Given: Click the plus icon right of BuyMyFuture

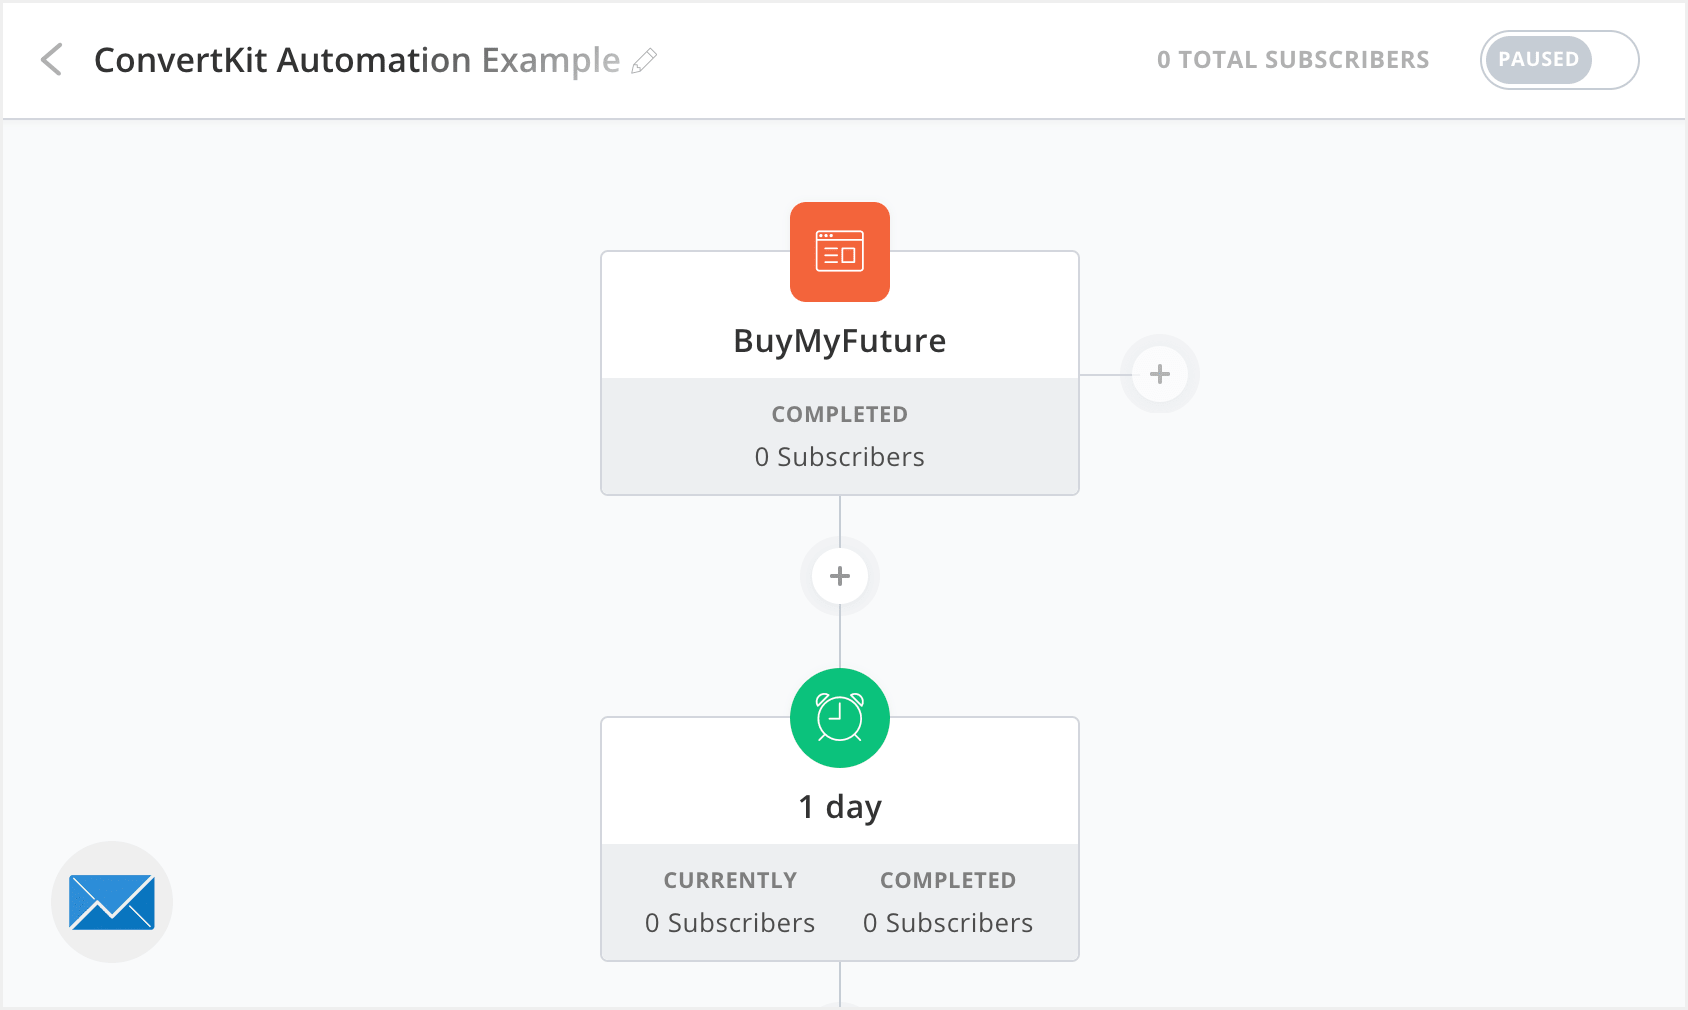Looking at the screenshot, I should (1159, 374).
